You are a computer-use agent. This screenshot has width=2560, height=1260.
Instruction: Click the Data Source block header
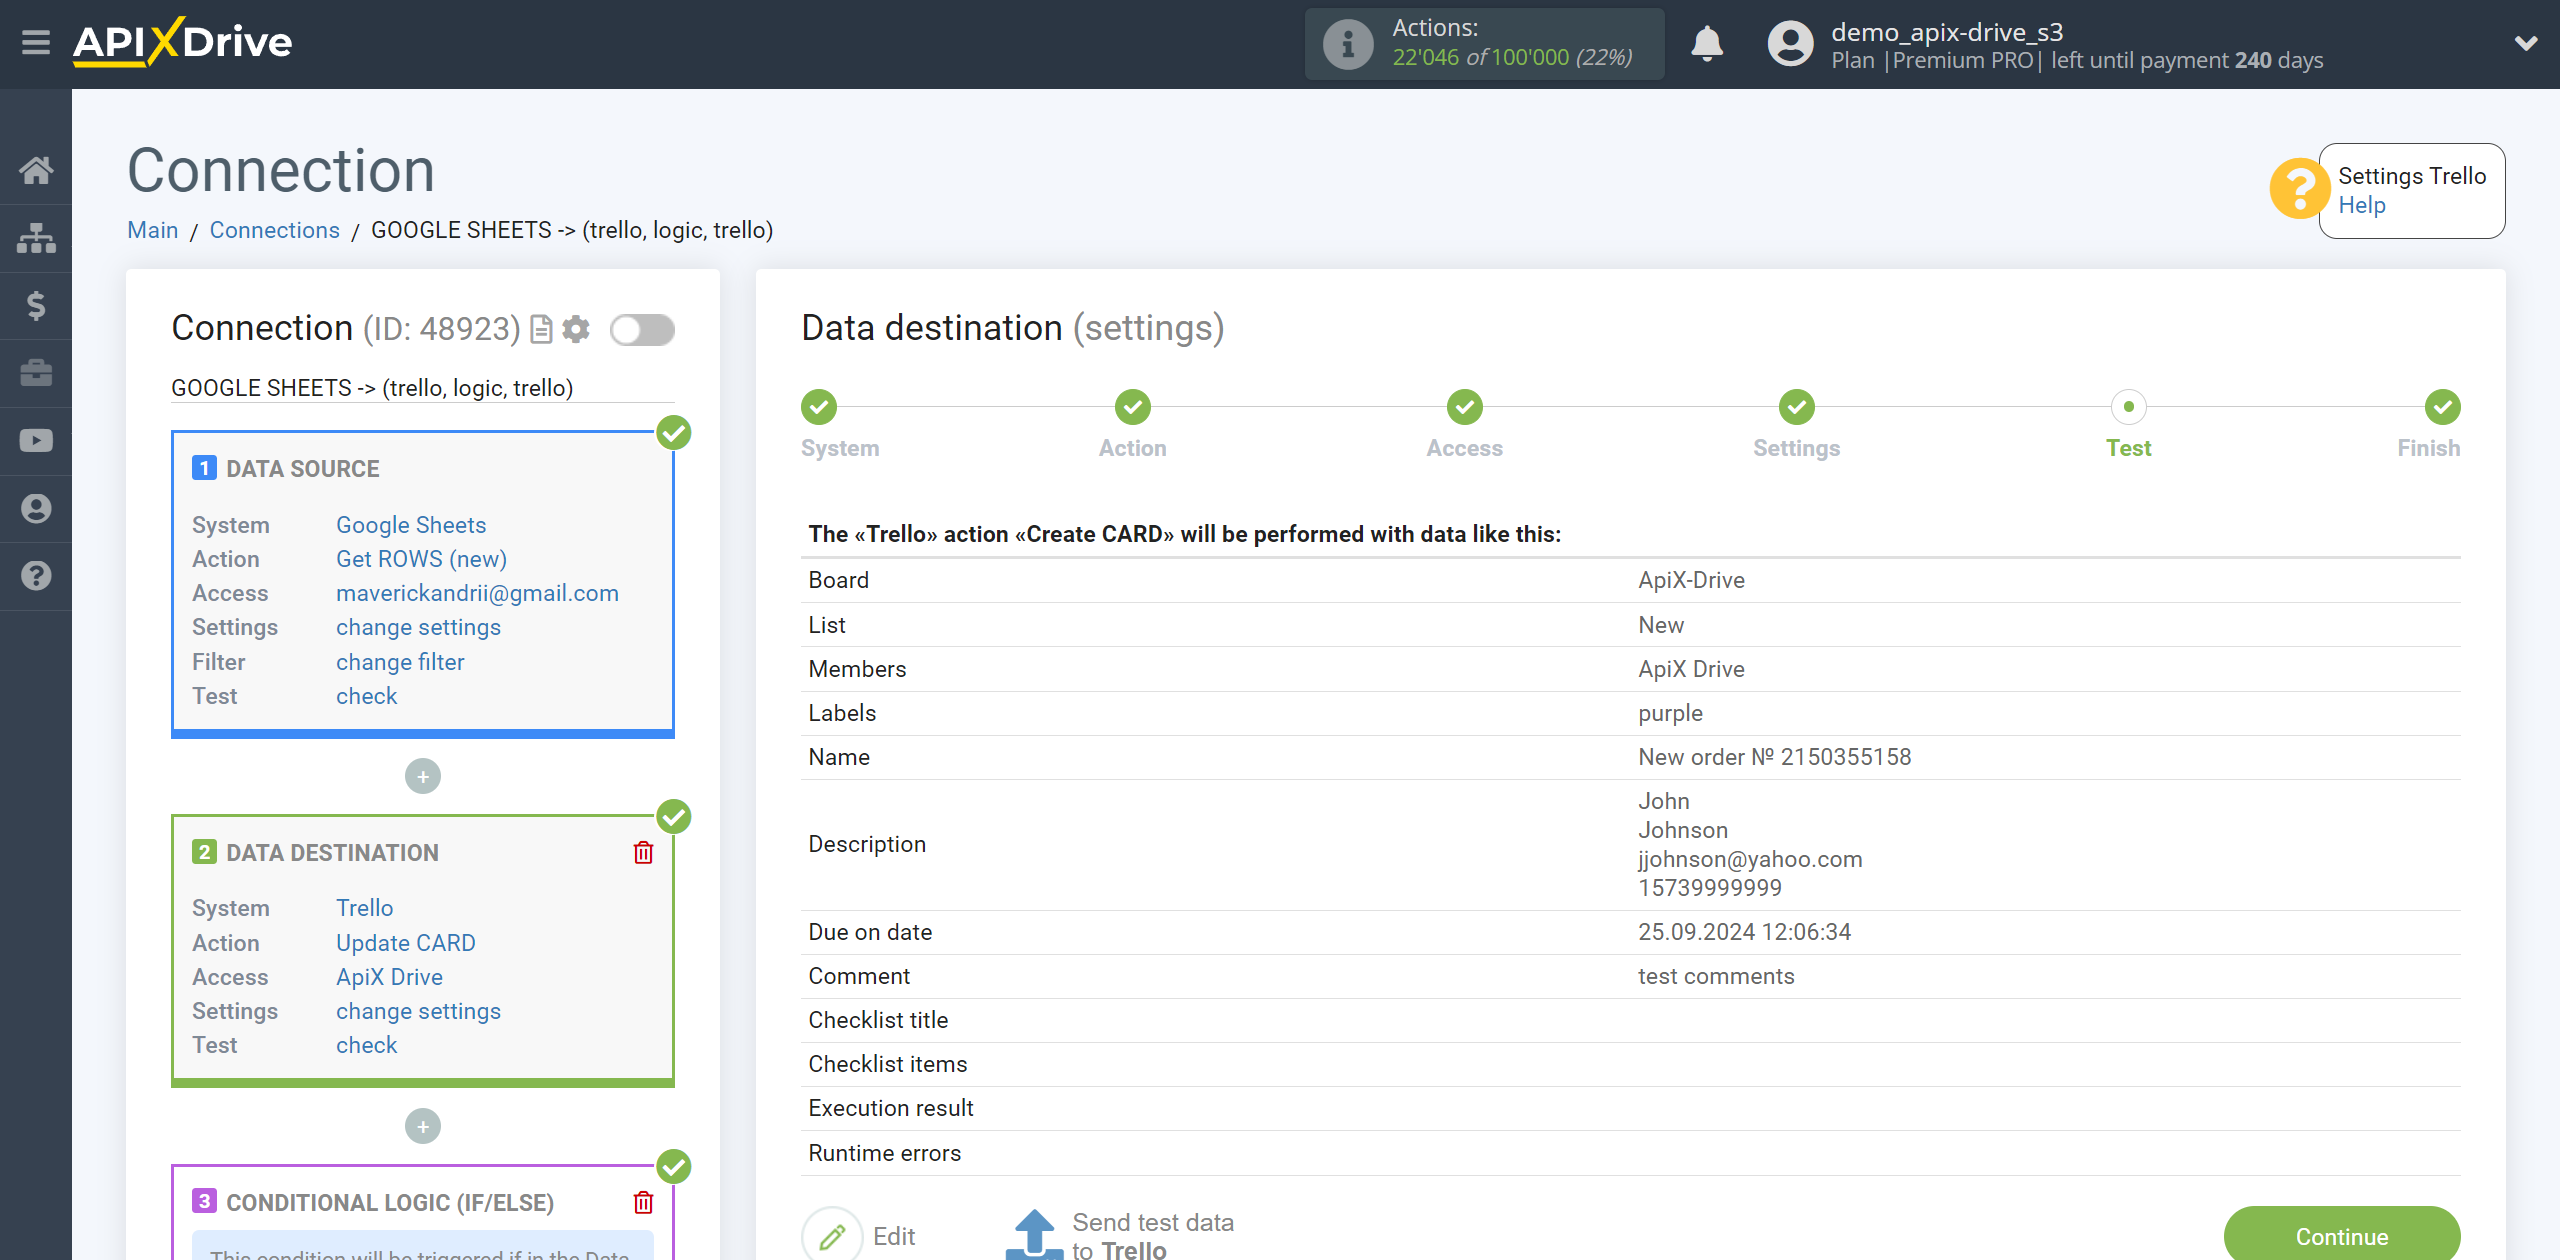302,469
